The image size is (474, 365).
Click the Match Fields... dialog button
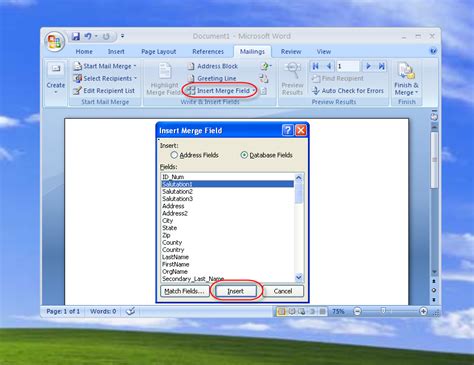point(185,291)
